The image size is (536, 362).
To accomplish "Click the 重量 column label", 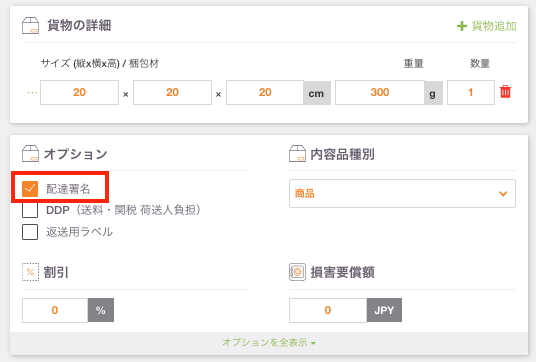I will click(414, 63).
